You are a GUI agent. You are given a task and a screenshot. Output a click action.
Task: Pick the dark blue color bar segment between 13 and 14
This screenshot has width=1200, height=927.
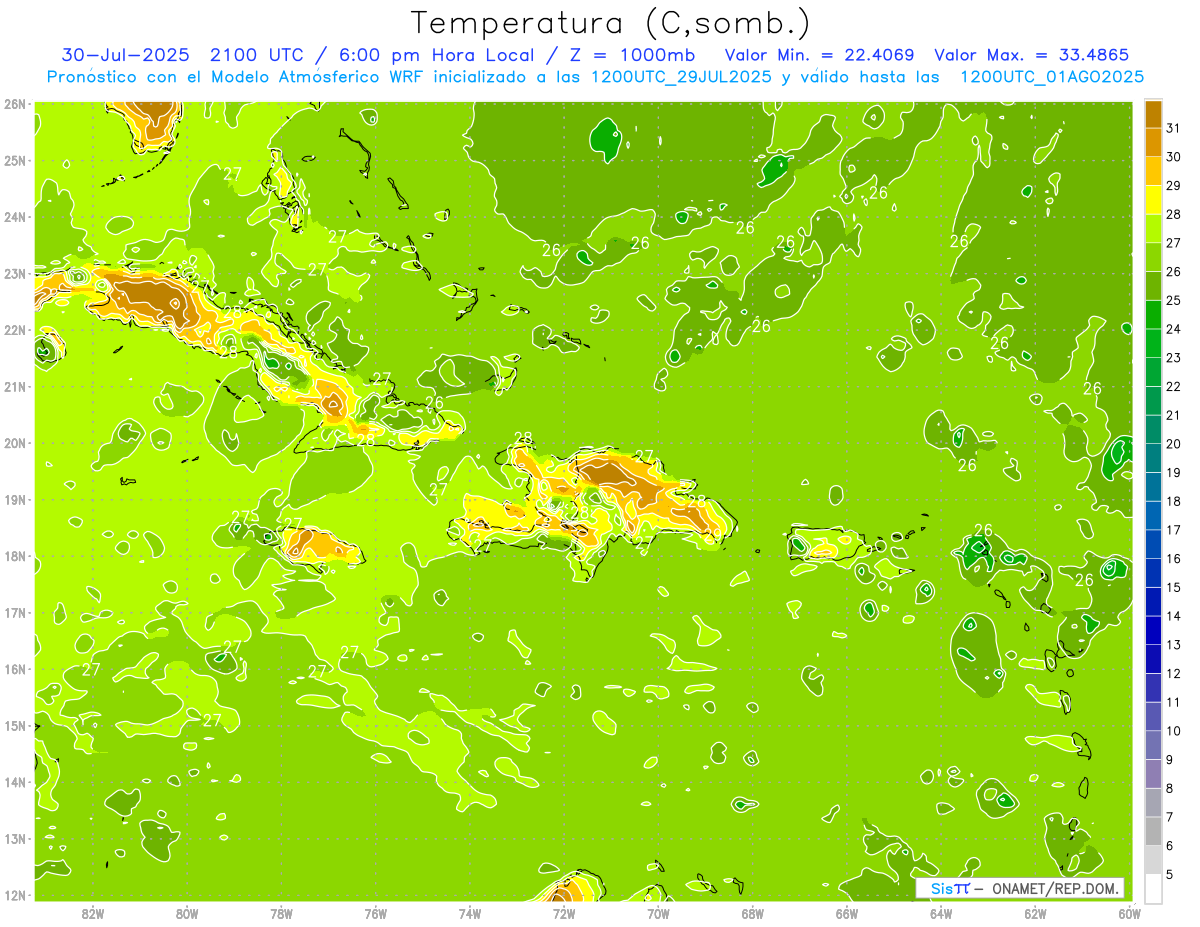1153,631
